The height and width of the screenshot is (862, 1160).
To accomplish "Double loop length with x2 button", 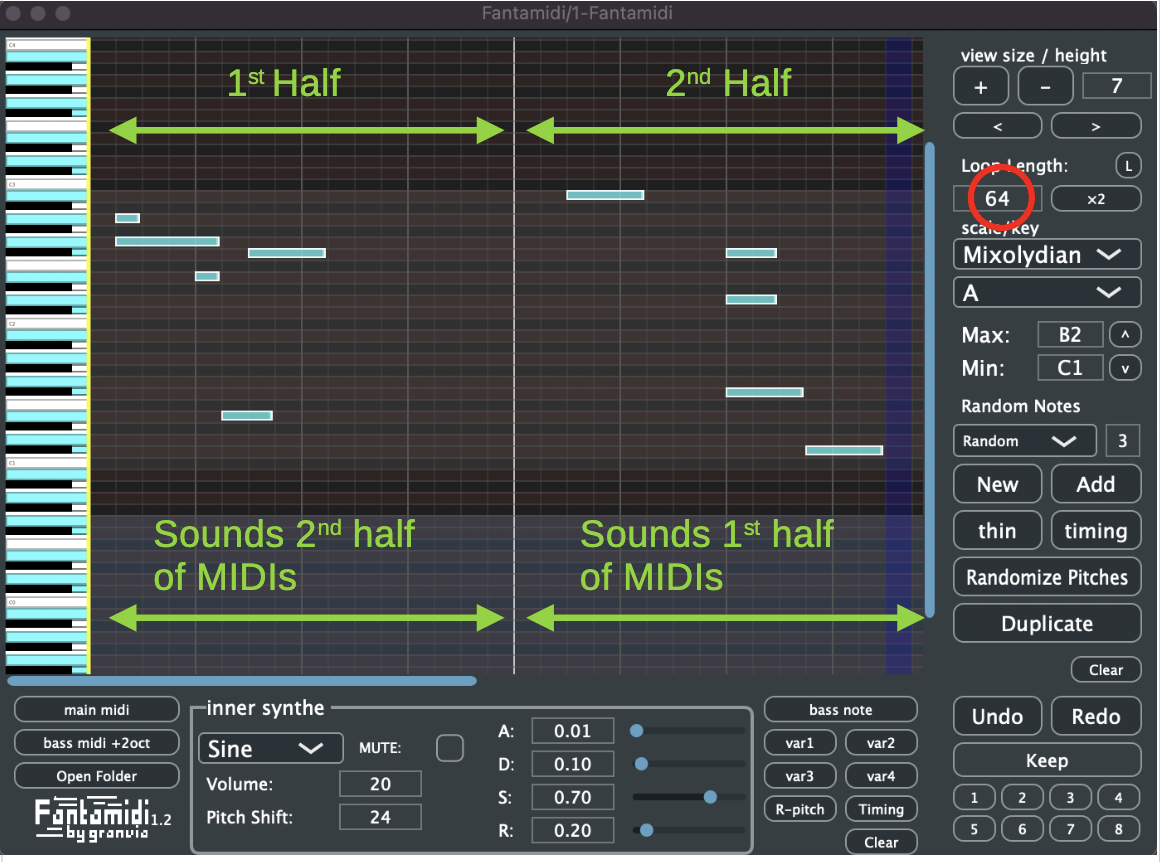I will coord(1096,199).
